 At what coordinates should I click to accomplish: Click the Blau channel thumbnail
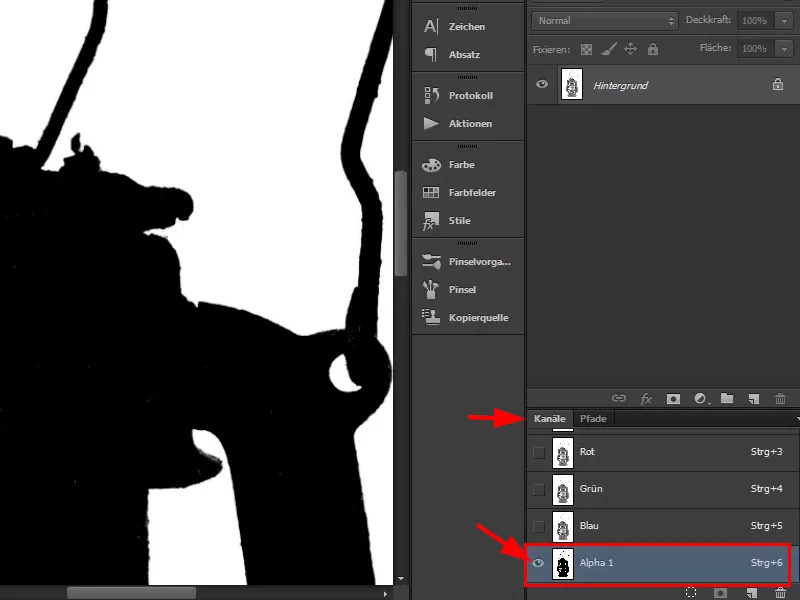tap(563, 527)
